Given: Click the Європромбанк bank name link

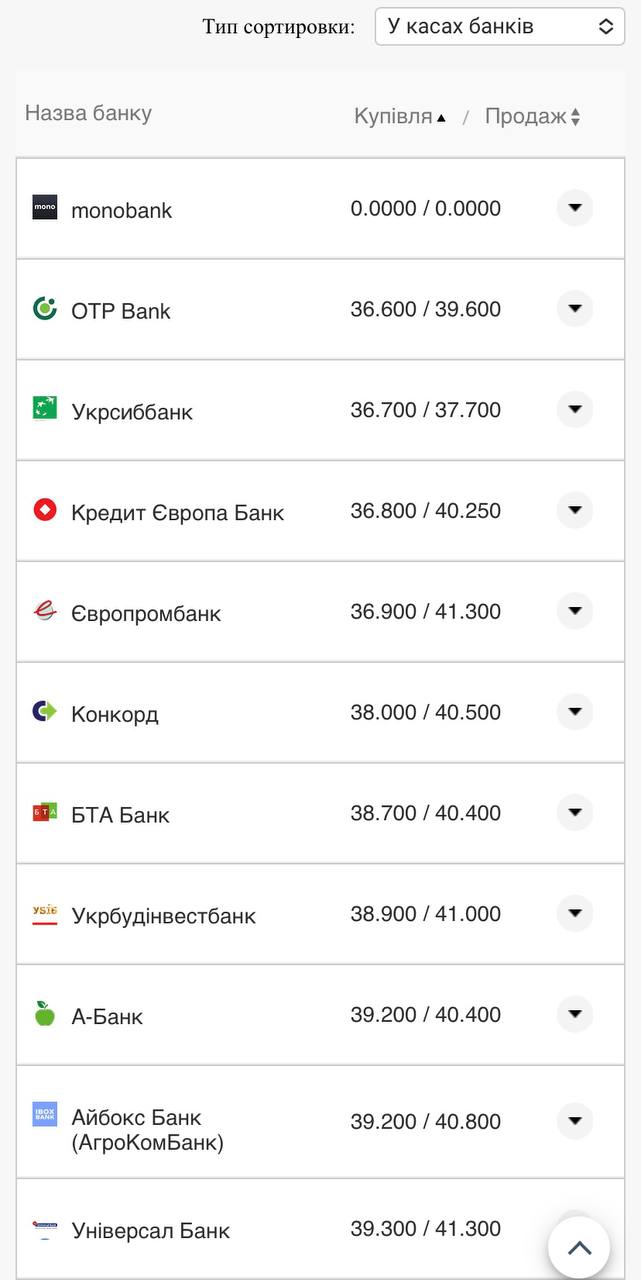Looking at the screenshot, I should click(146, 611).
